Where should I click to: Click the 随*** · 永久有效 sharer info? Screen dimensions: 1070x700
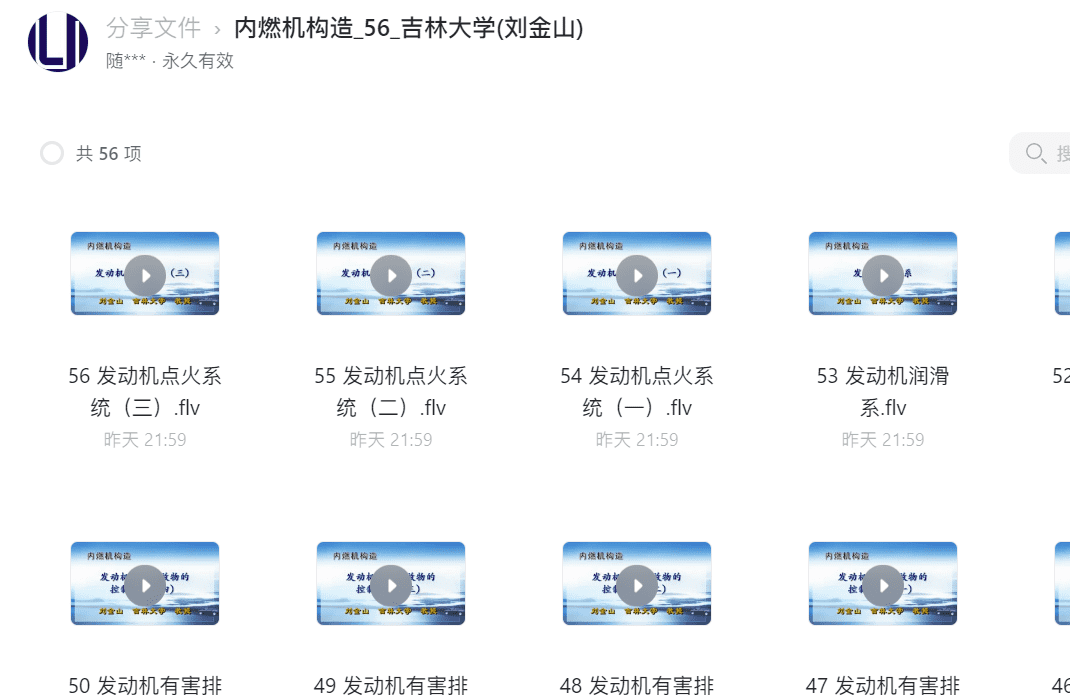tap(170, 61)
